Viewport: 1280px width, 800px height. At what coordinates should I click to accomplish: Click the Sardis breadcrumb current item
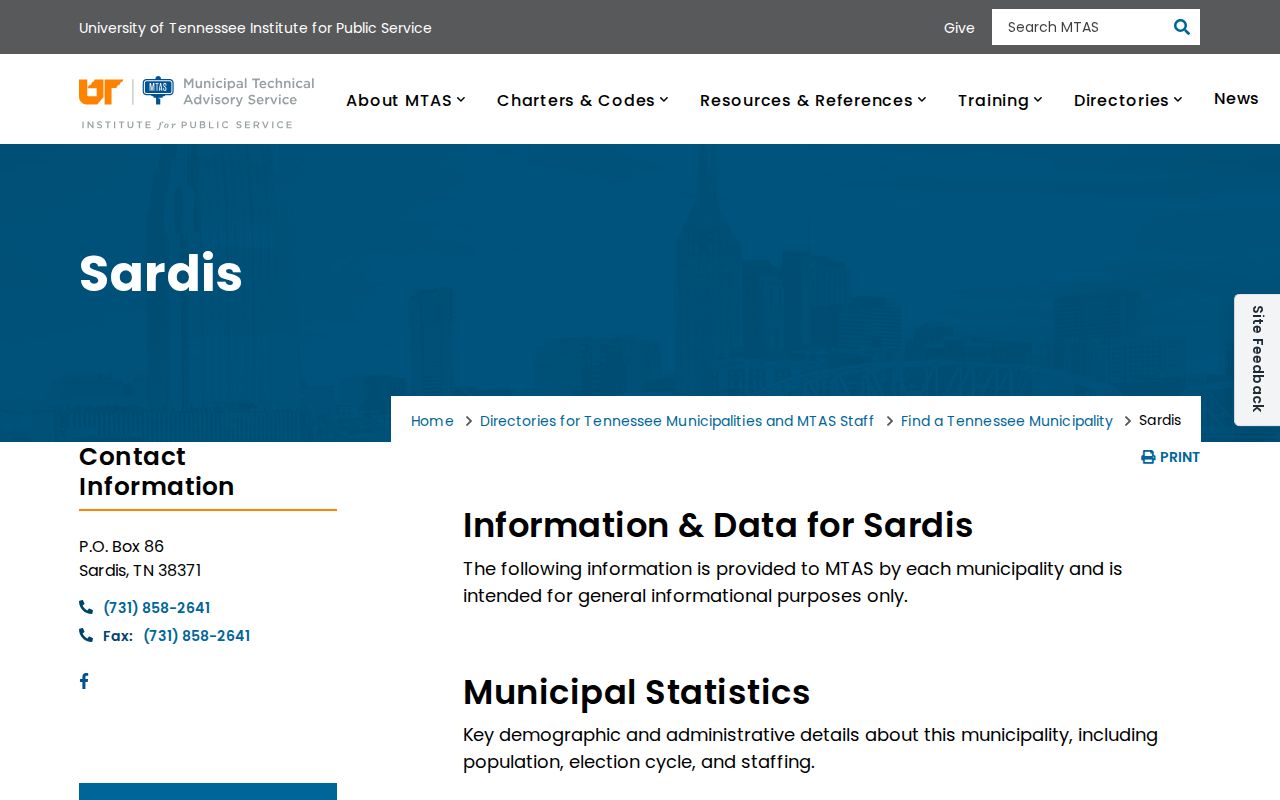click(x=1160, y=420)
